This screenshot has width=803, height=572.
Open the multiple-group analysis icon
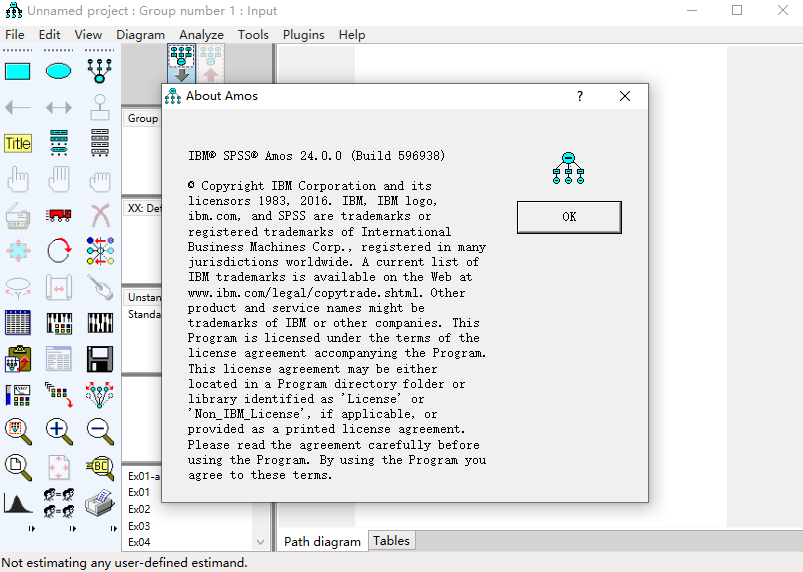pyautogui.click(x=58, y=503)
